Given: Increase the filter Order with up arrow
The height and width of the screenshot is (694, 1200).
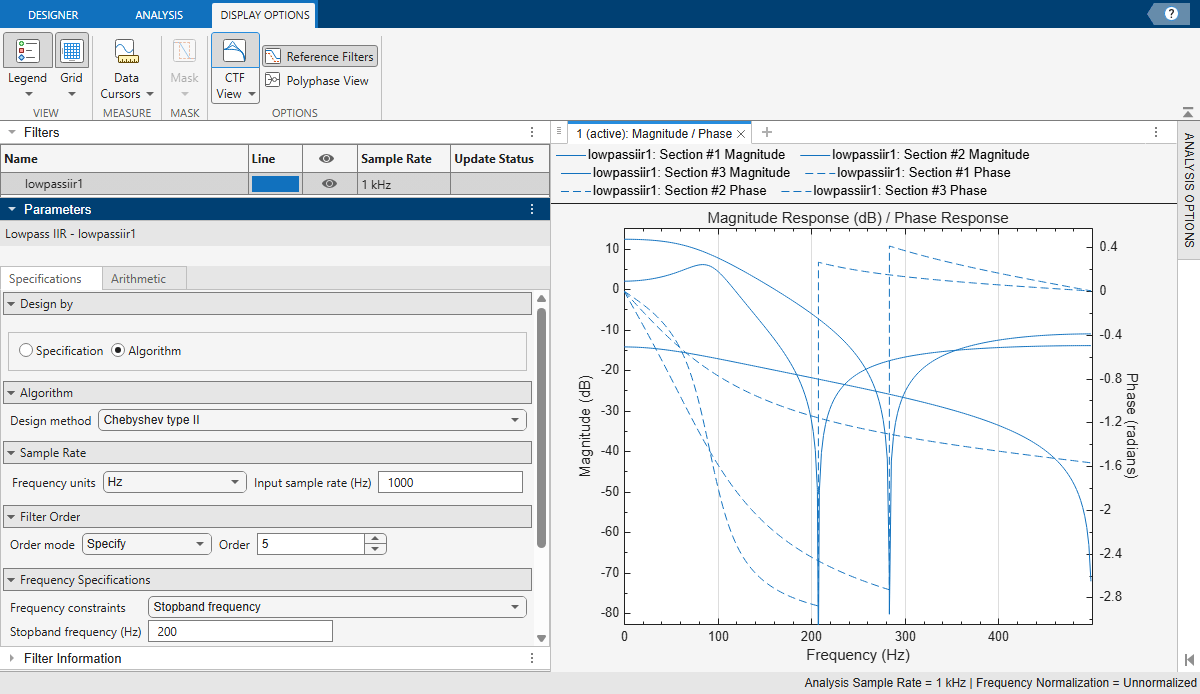Looking at the screenshot, I should click(375, 539).
